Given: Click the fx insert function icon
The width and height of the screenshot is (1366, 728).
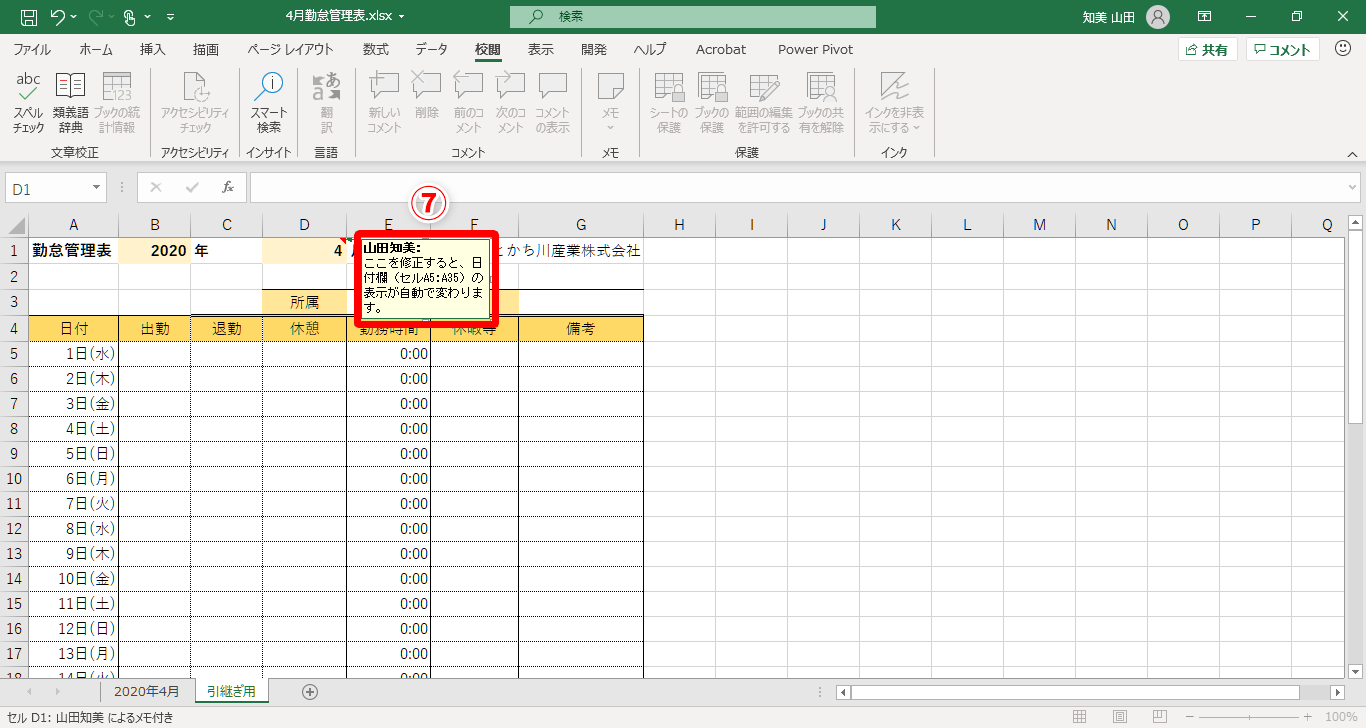Looking at the screenshot, I should pyautogui.click(x=227, y=187).
